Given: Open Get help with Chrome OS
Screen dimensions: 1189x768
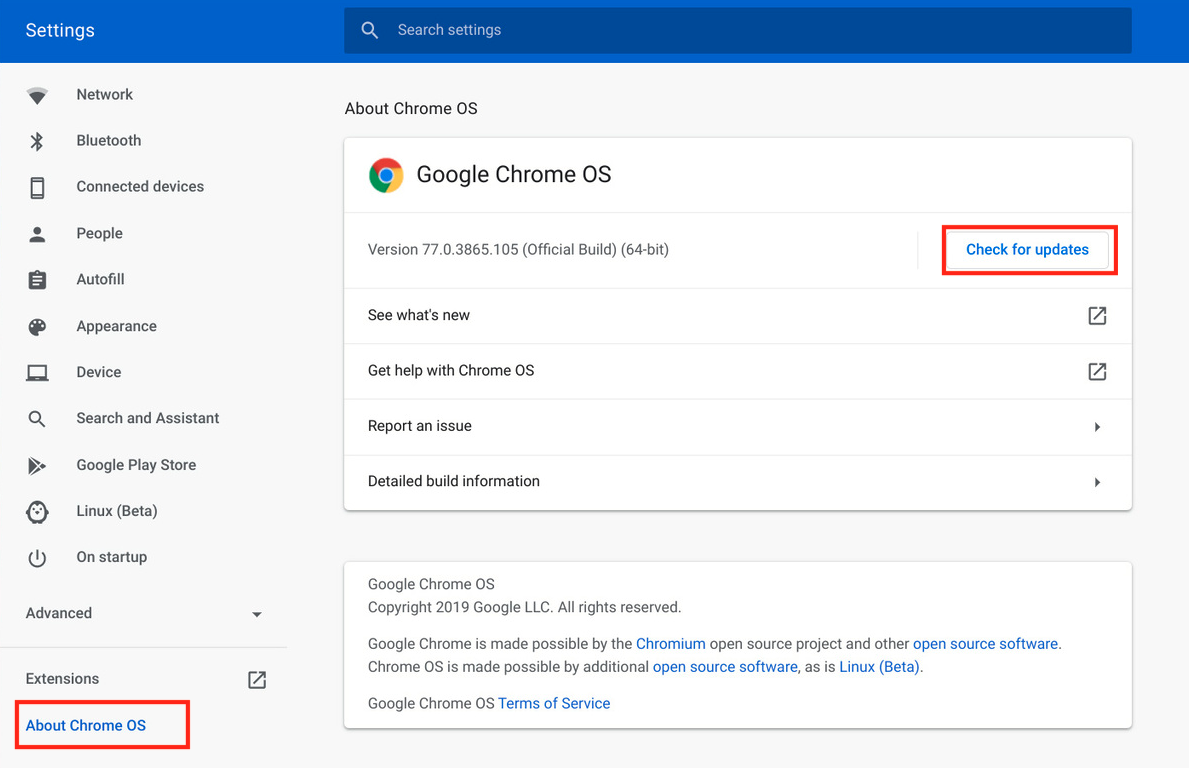Looking at the screenshot, I should point(738,371).
